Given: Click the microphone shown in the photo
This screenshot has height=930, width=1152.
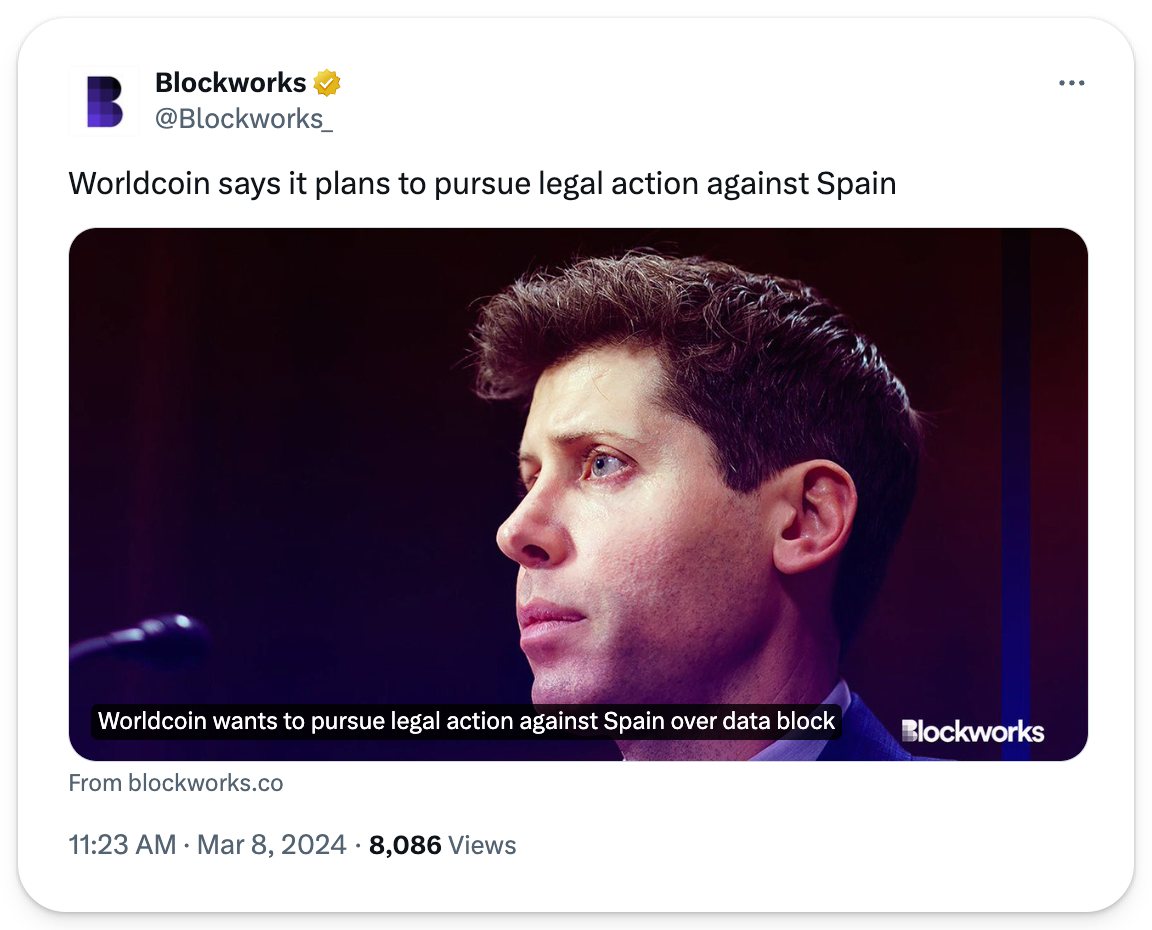Looking at the screenshot, I should [x=140, y=641].
